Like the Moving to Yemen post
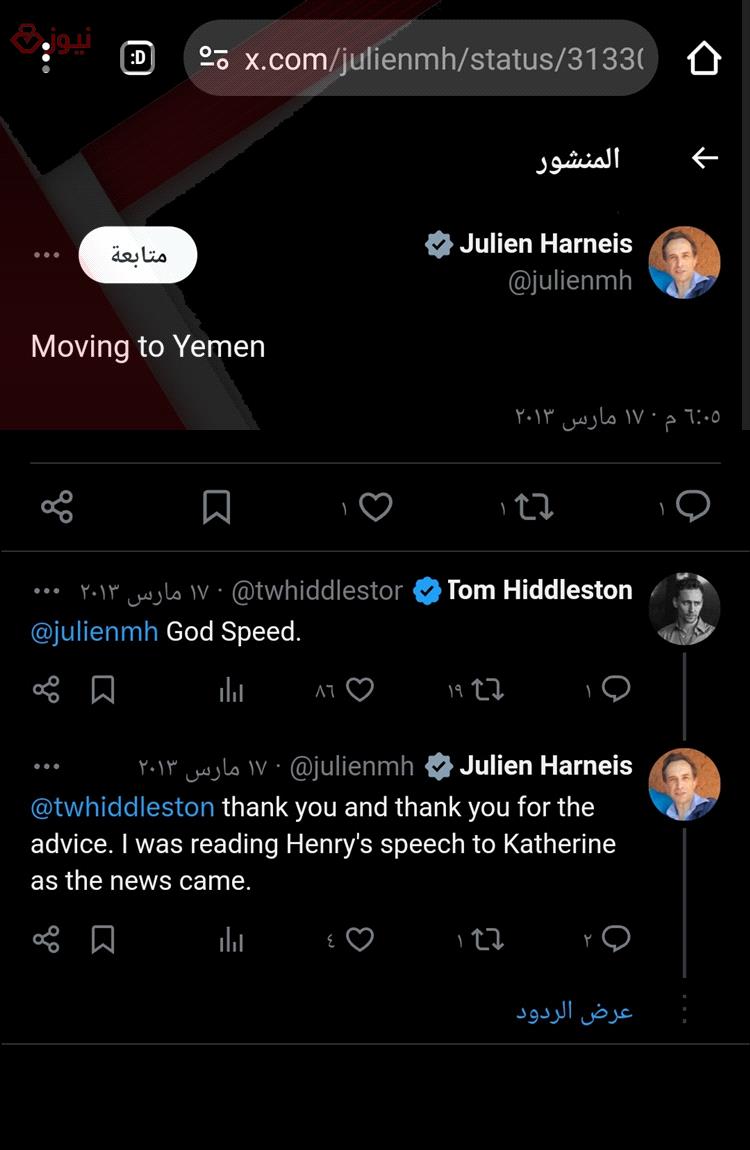 [x=375, y=507]
